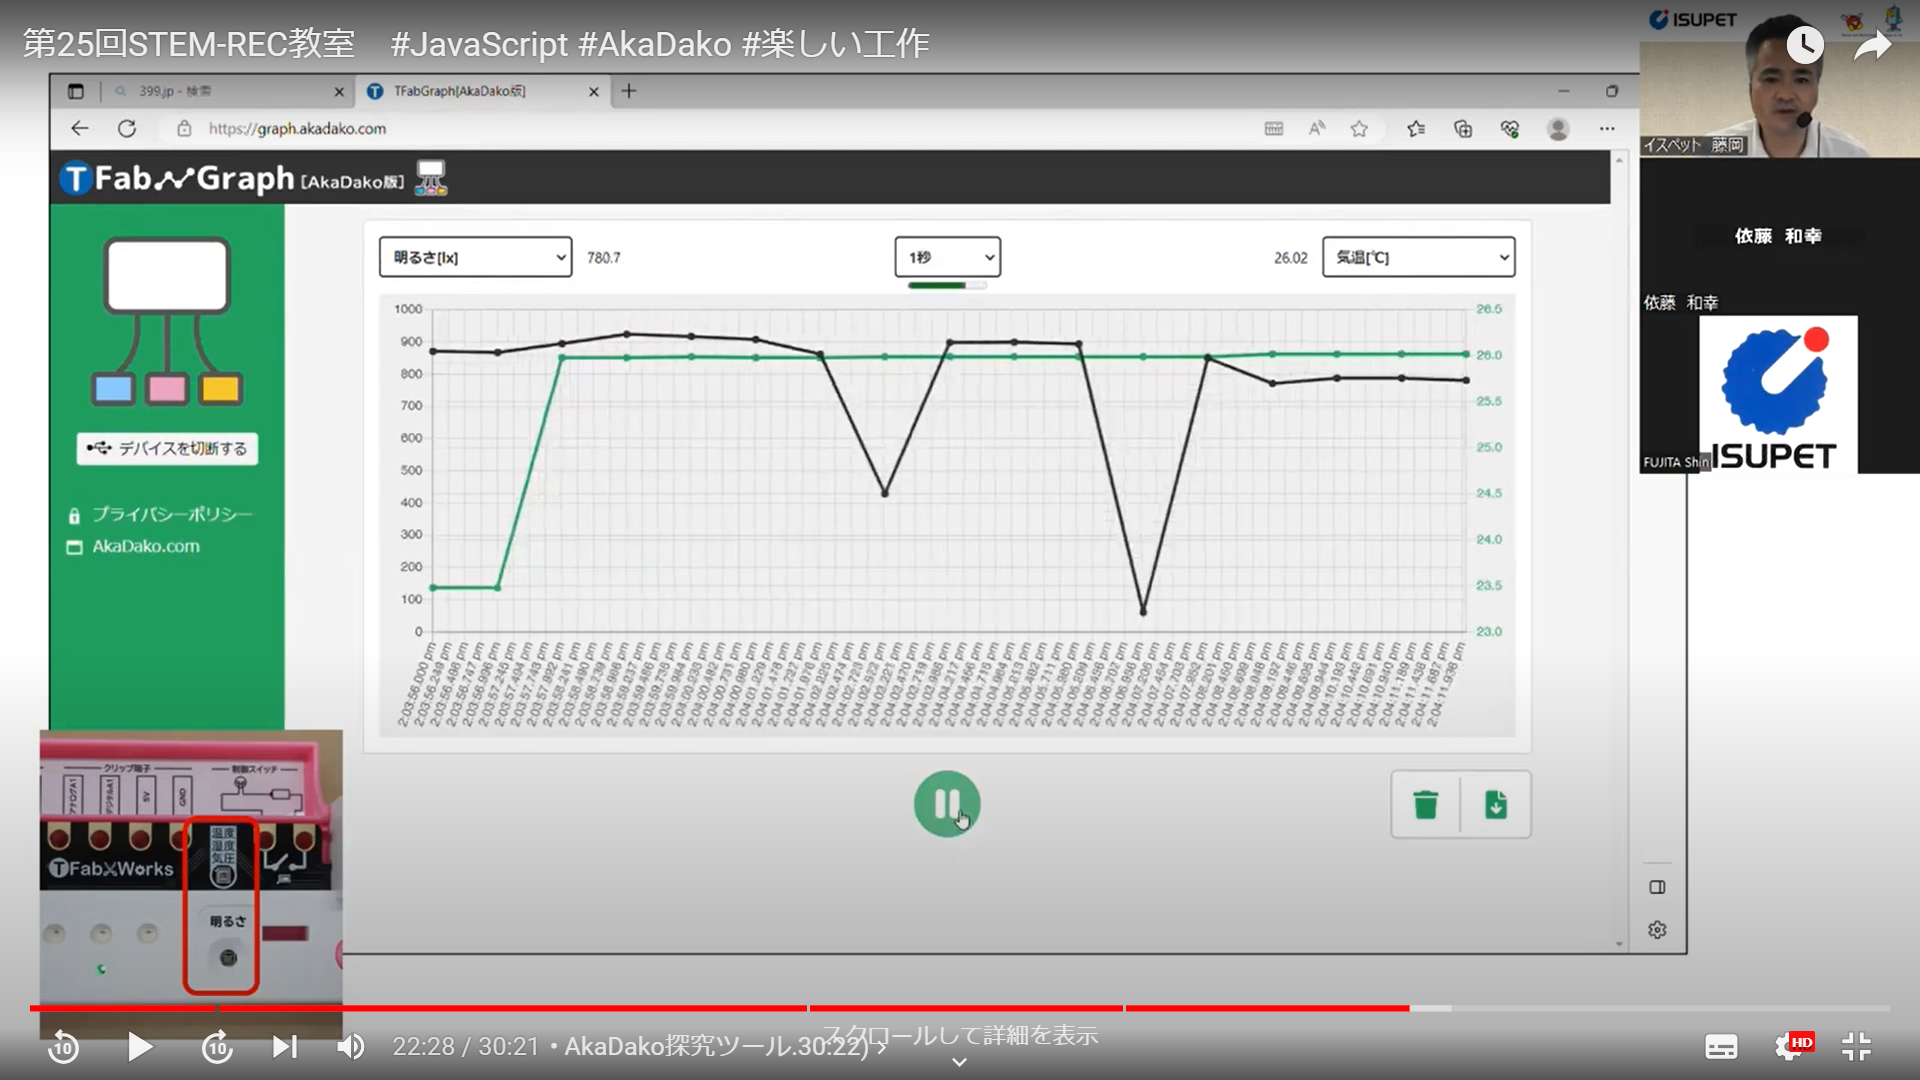
Task: Toggle browser sidebar panel icon
Action: (1657, 887)
